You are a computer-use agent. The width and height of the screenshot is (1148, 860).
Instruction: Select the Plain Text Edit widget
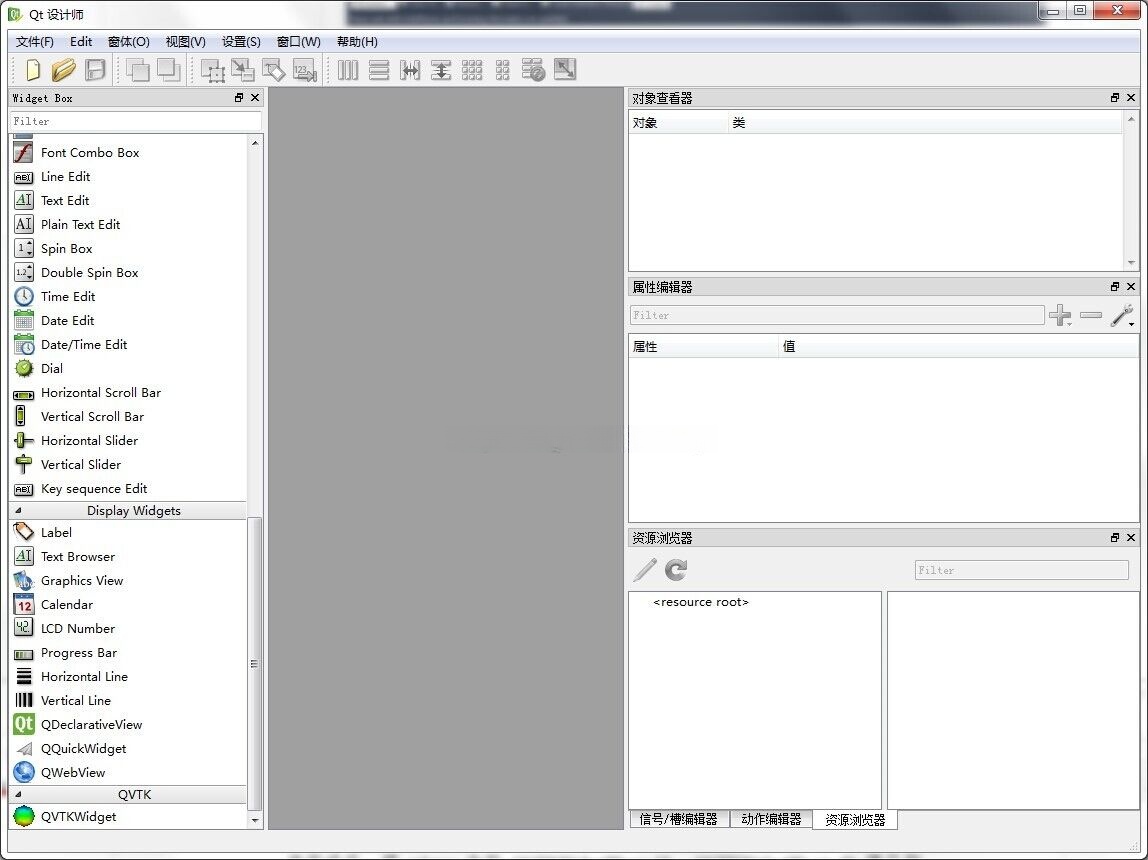129,225
